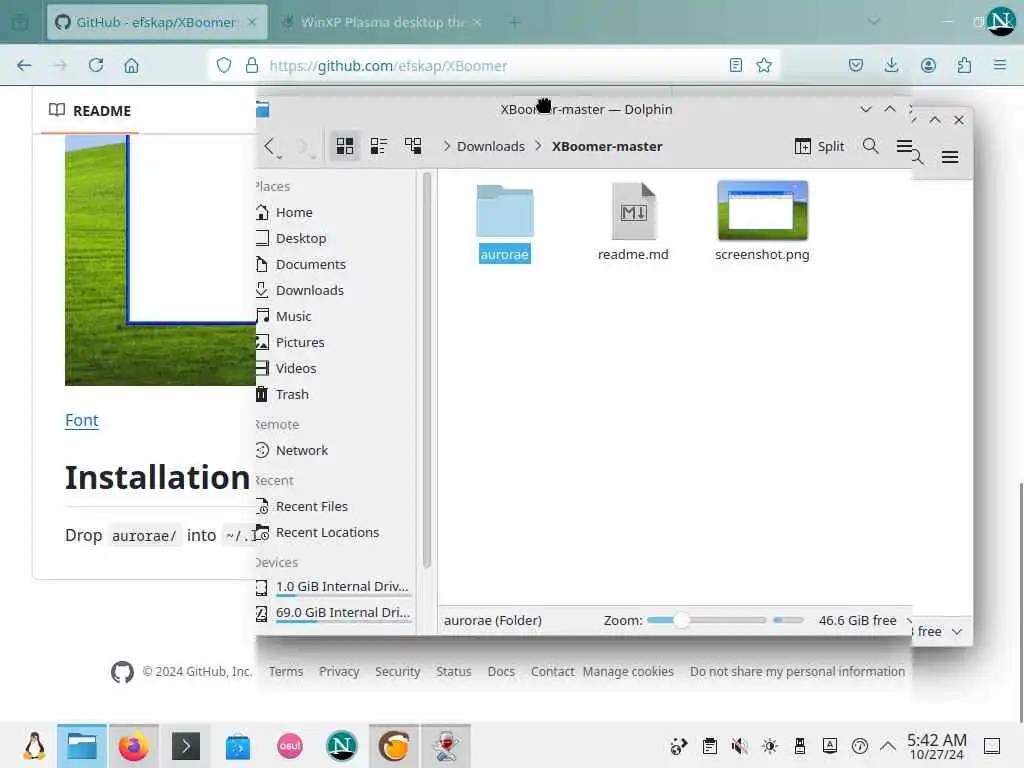
Task: Expand hidden system tray icons
Action: click(888, 746)
